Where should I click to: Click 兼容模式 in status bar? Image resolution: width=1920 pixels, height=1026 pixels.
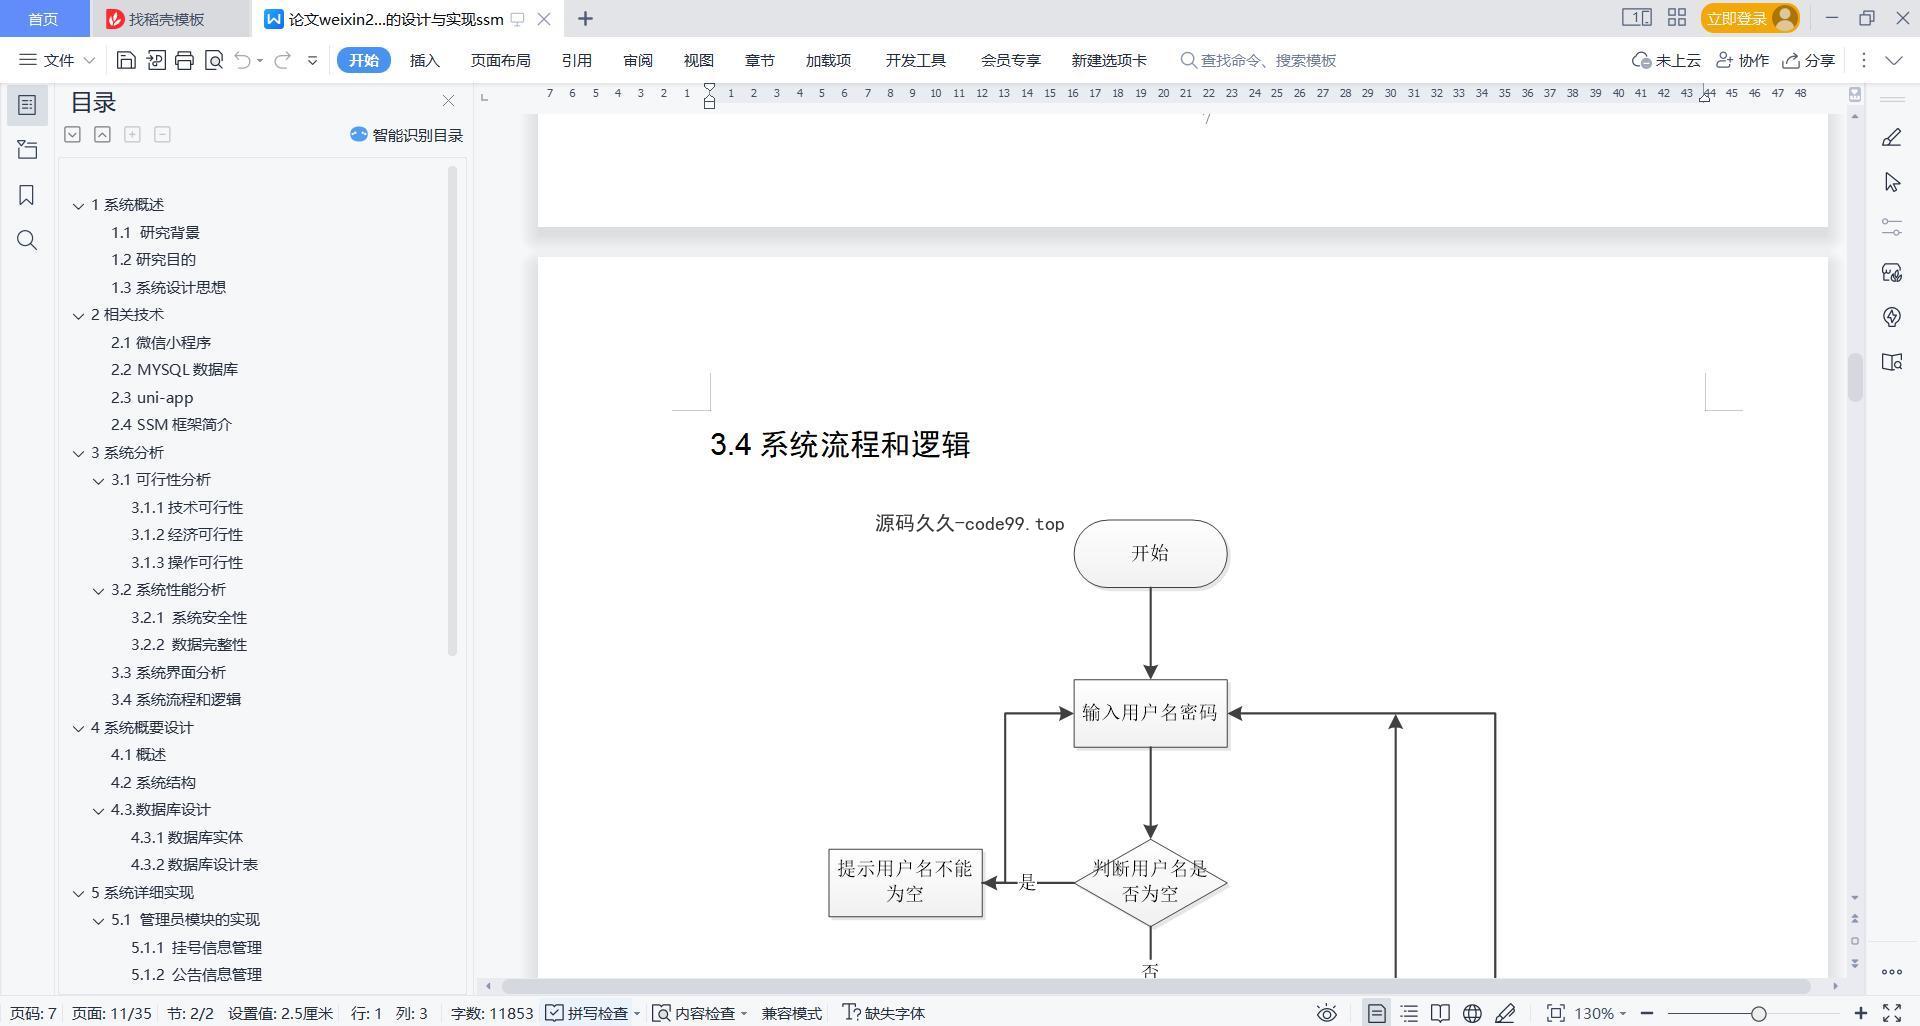tap(791, 1013)
